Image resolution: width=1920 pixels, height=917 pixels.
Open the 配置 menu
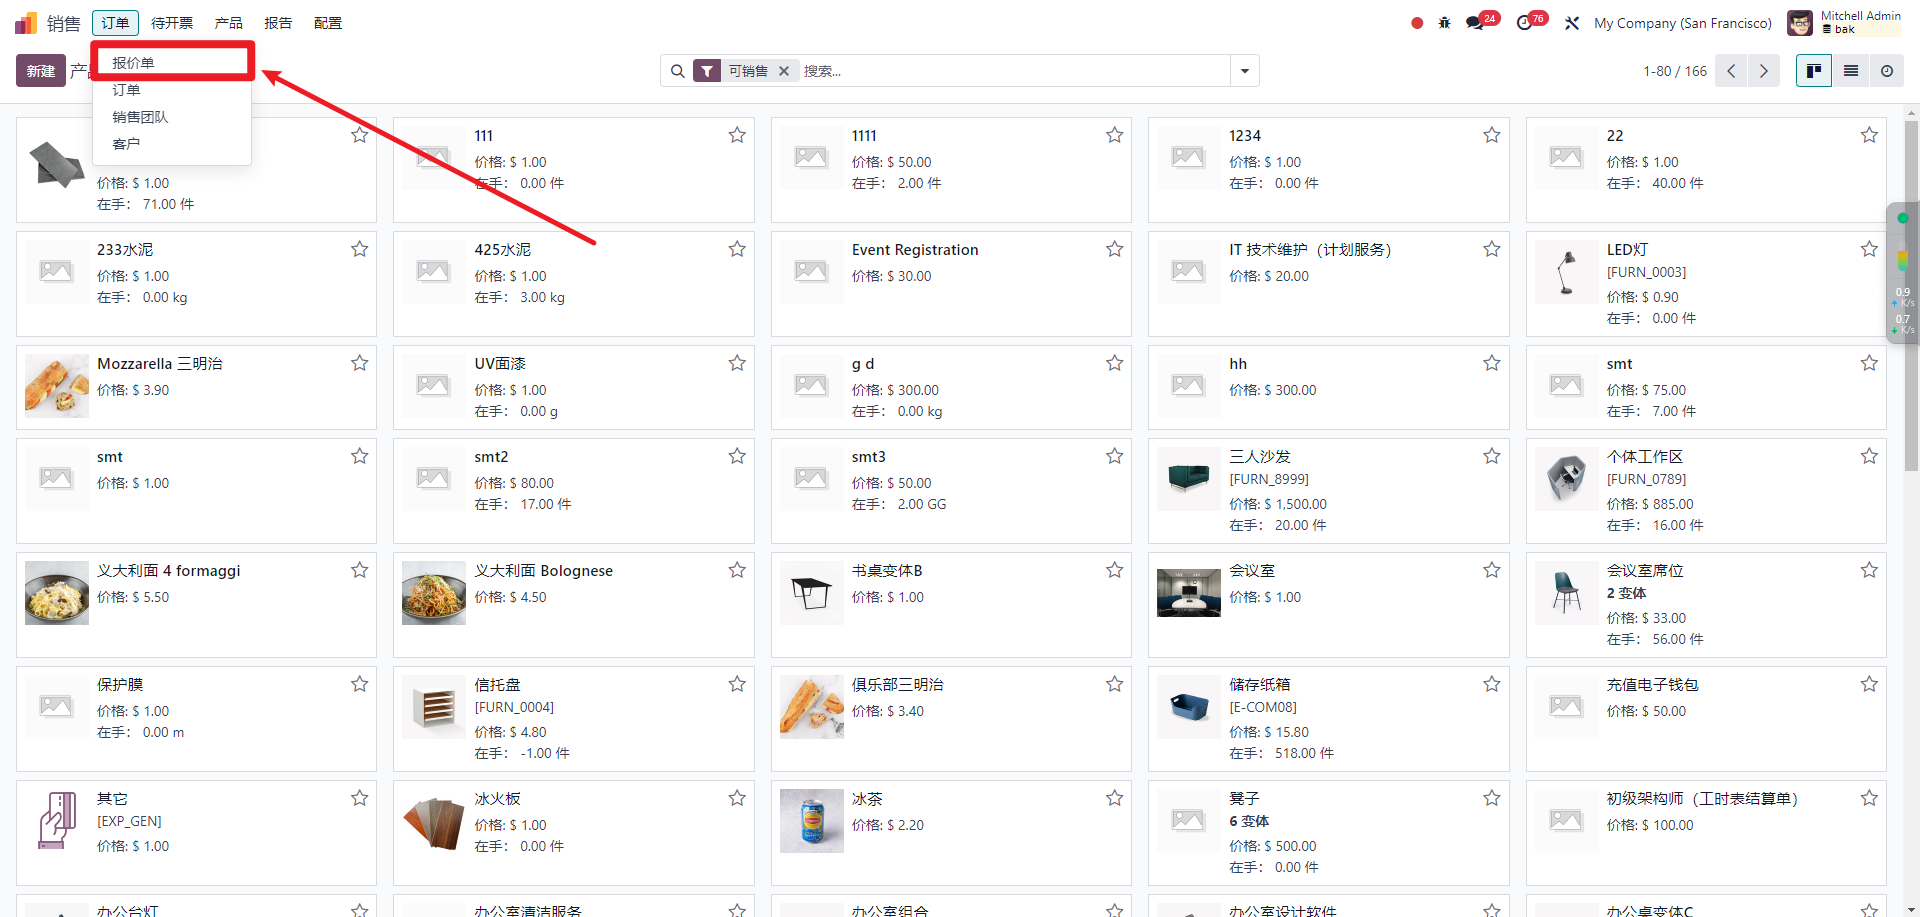click(328, 23)
